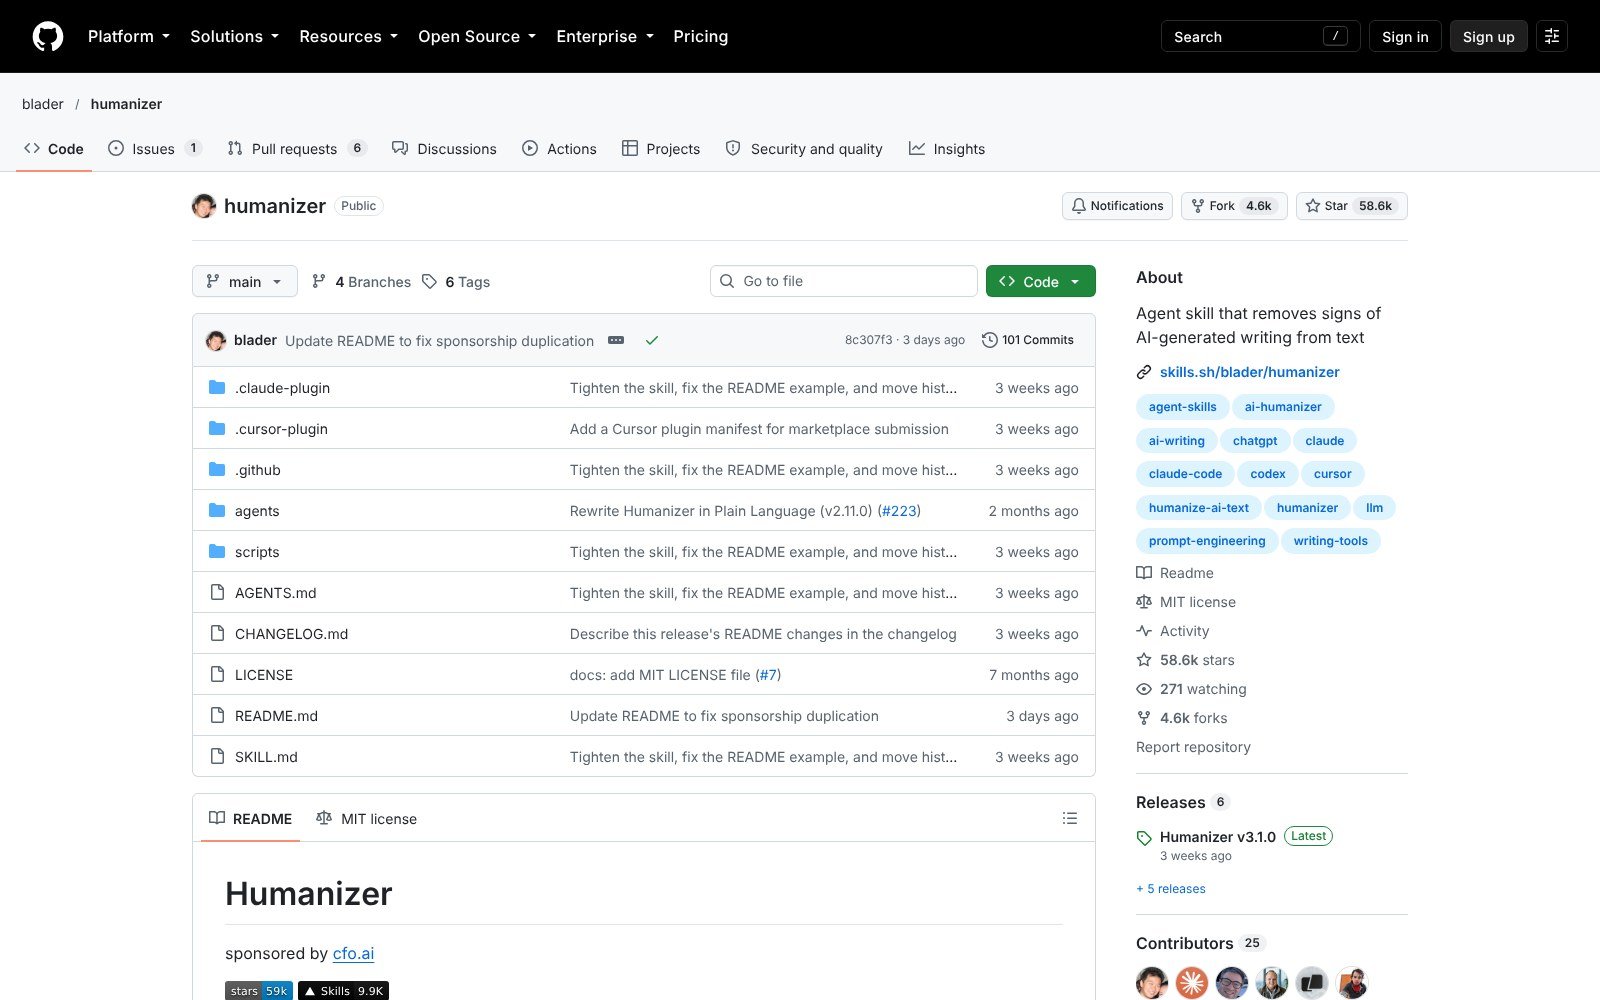Viewport: 1600px width, 1000px height.
Task: Open the Enterprise dropdown
Action: click(605, 36)
